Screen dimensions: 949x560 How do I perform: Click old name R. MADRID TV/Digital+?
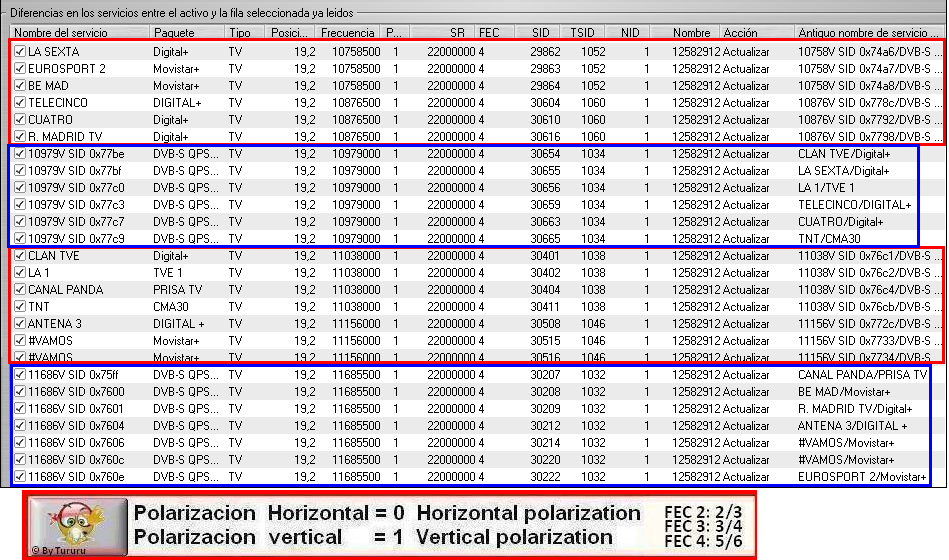(x=855, y=409)
